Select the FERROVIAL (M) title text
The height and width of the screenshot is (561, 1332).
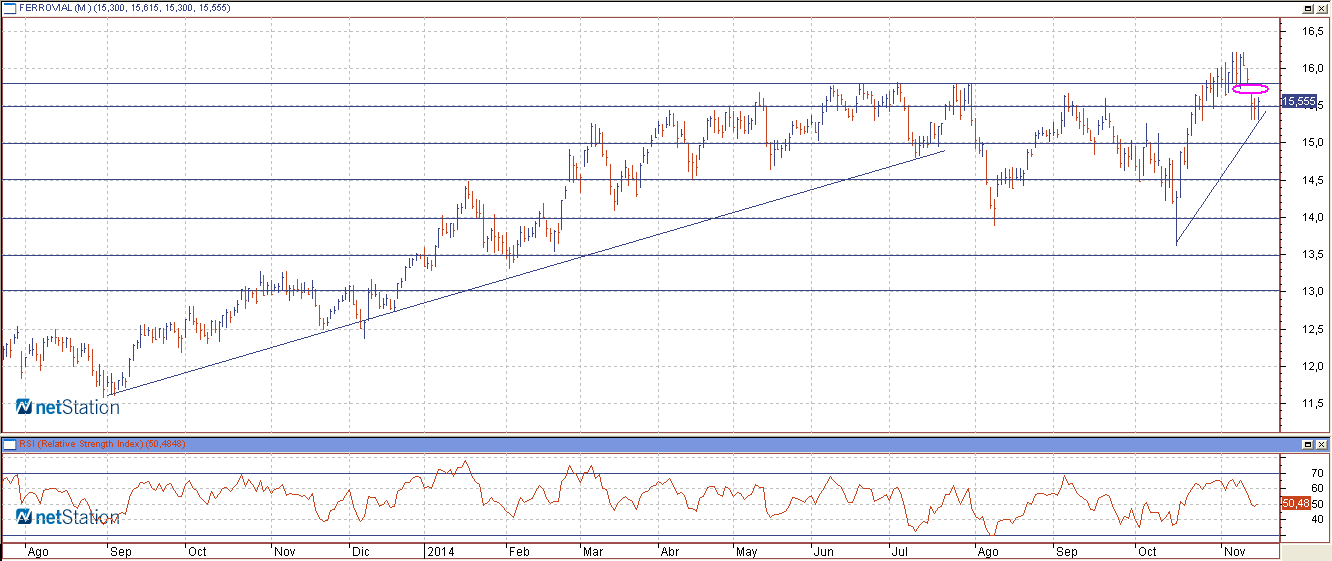54,7
